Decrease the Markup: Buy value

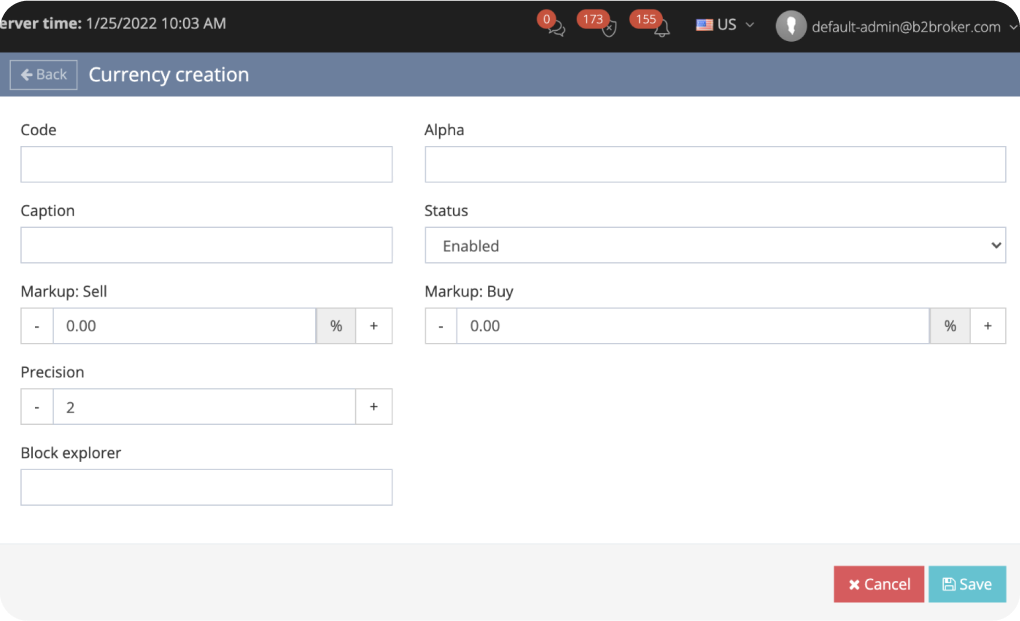[x=441, y=326]
